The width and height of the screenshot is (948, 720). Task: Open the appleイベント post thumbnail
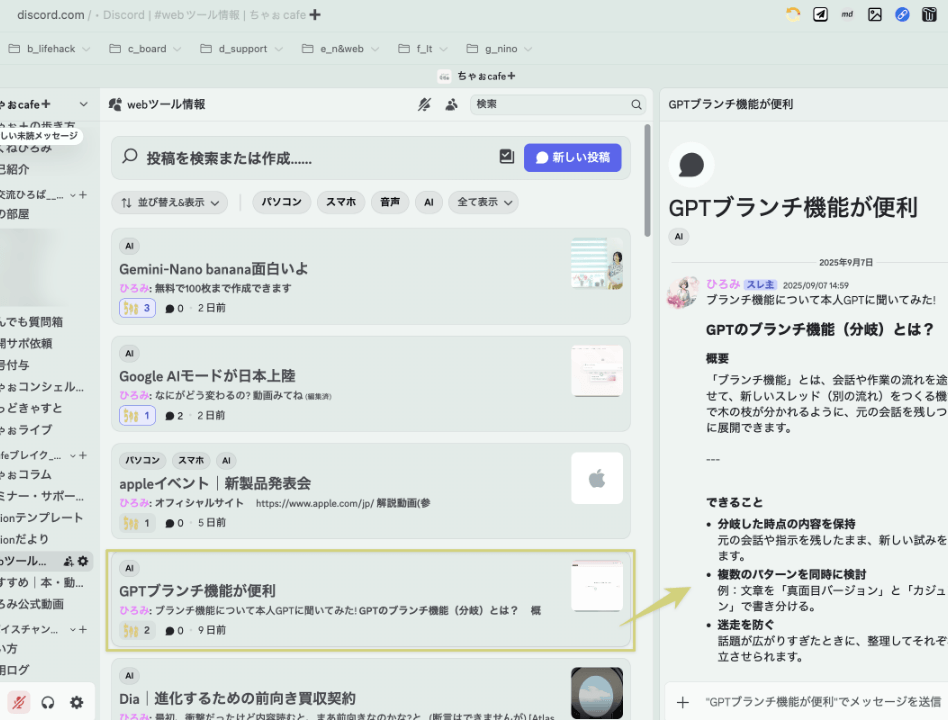click(x=596, y=478)
